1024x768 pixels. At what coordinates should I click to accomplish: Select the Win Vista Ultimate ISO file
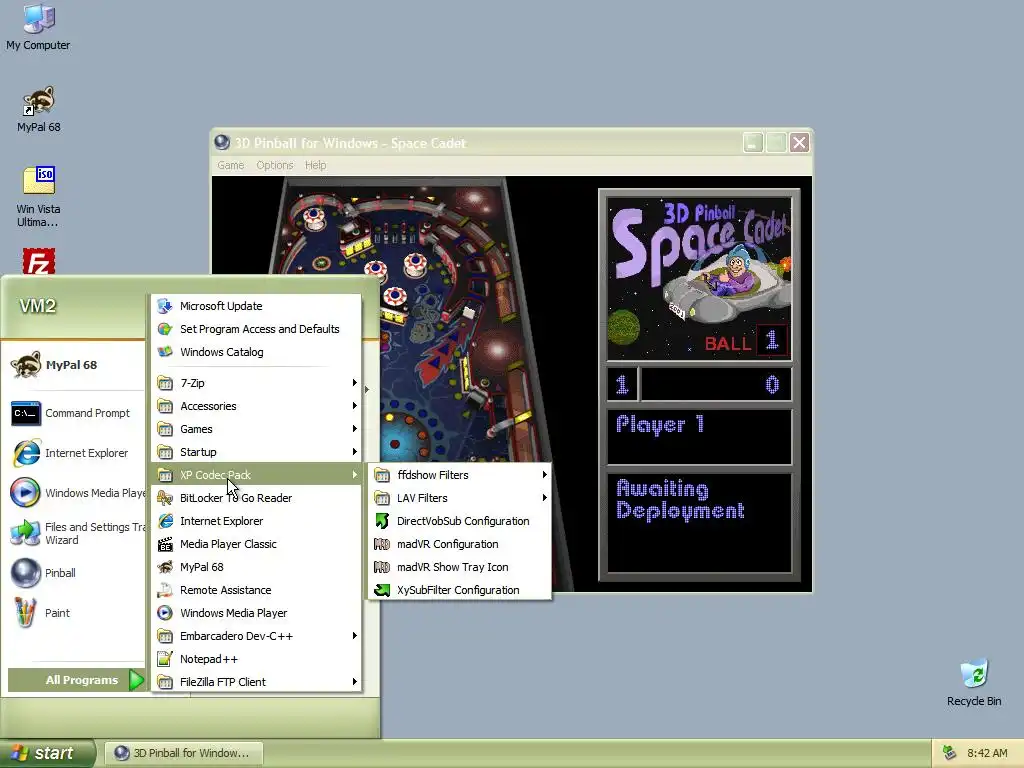[38, 196]
